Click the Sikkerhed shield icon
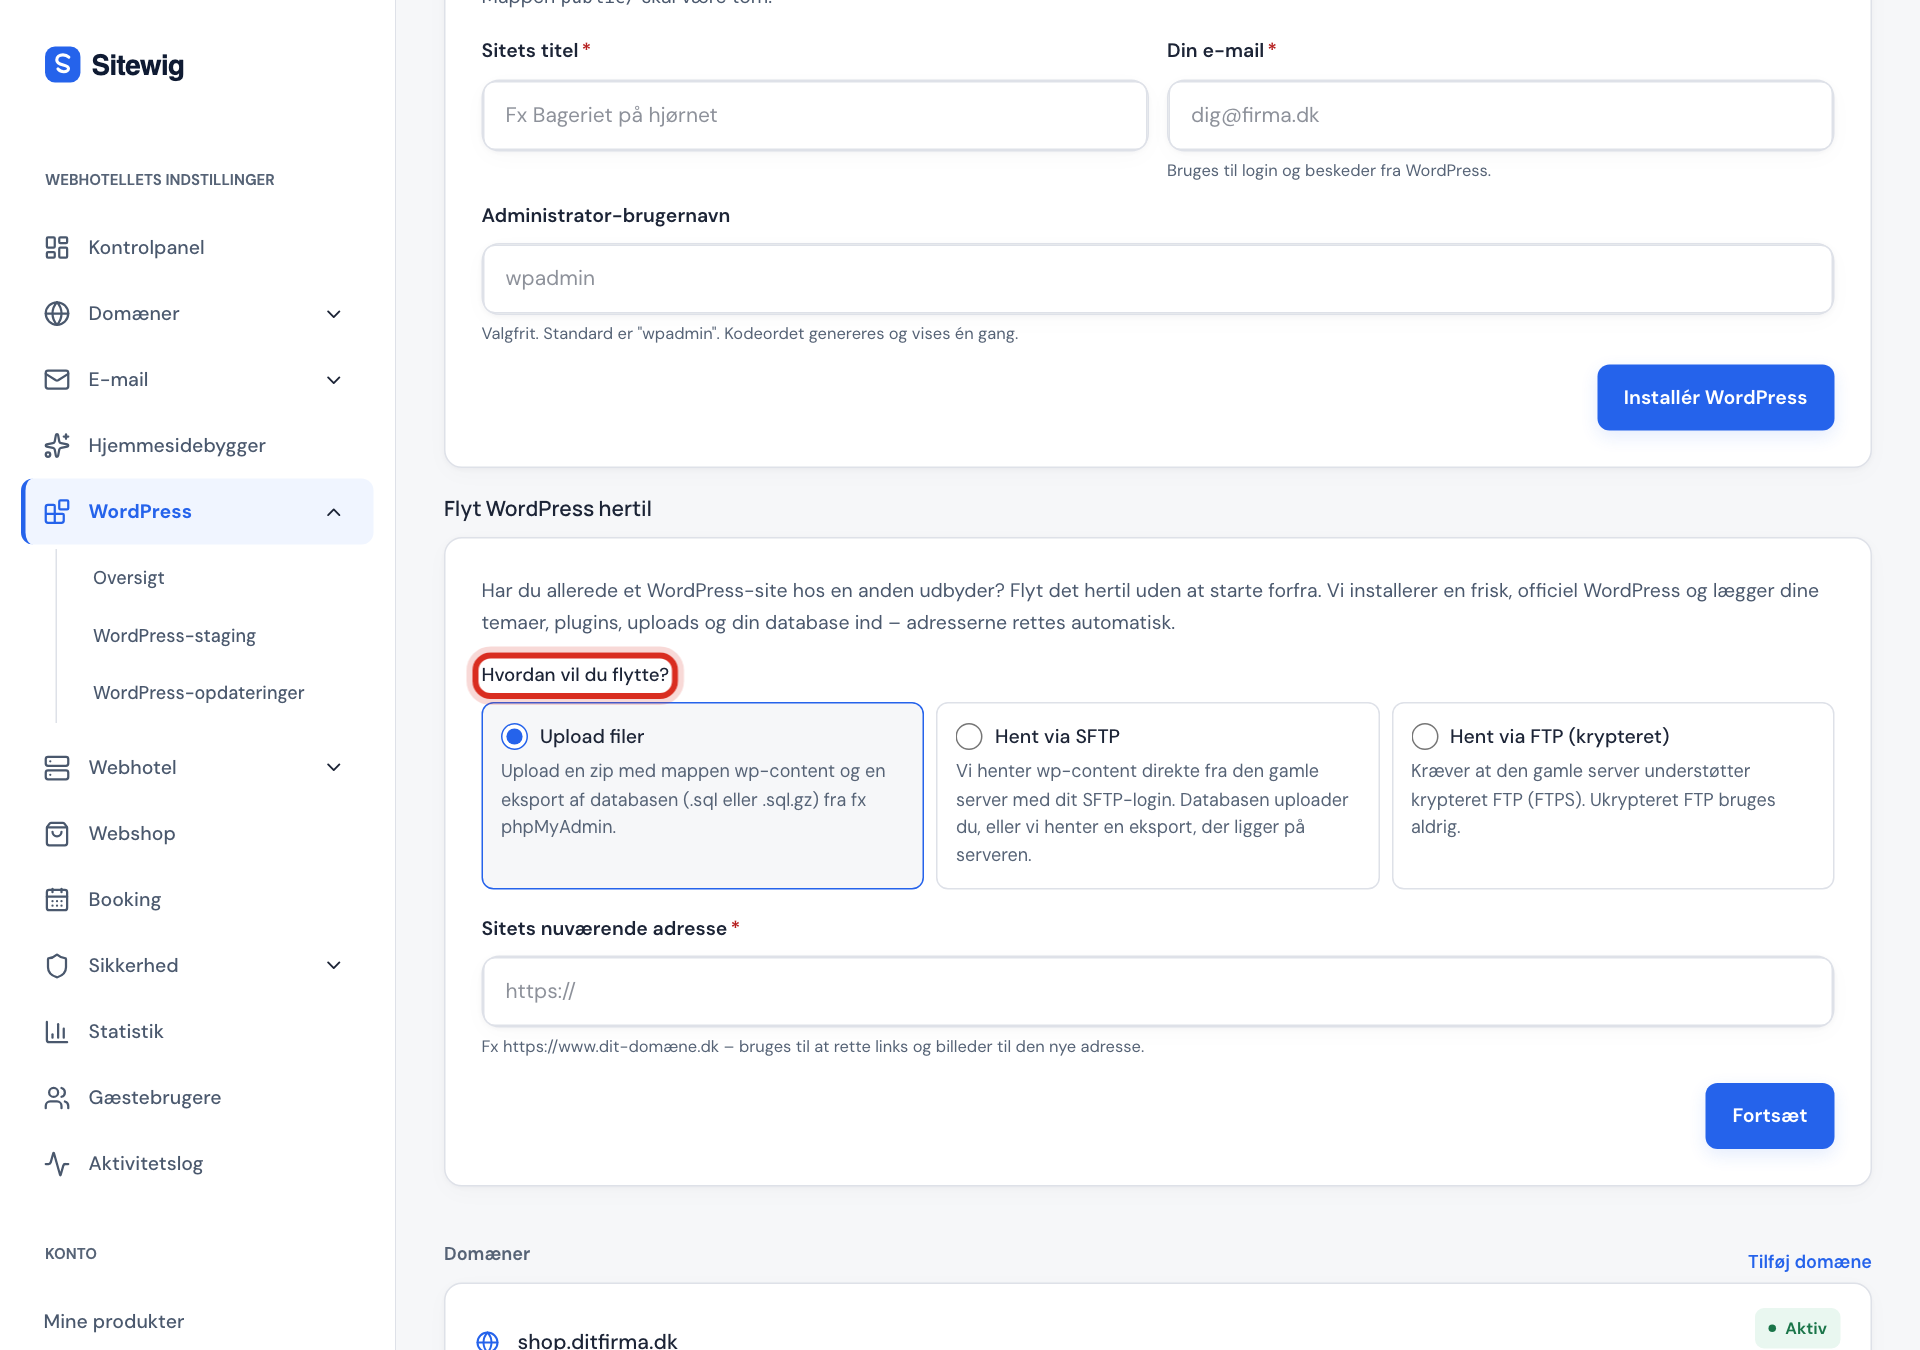The image size is (1920, 1350). 57,965
